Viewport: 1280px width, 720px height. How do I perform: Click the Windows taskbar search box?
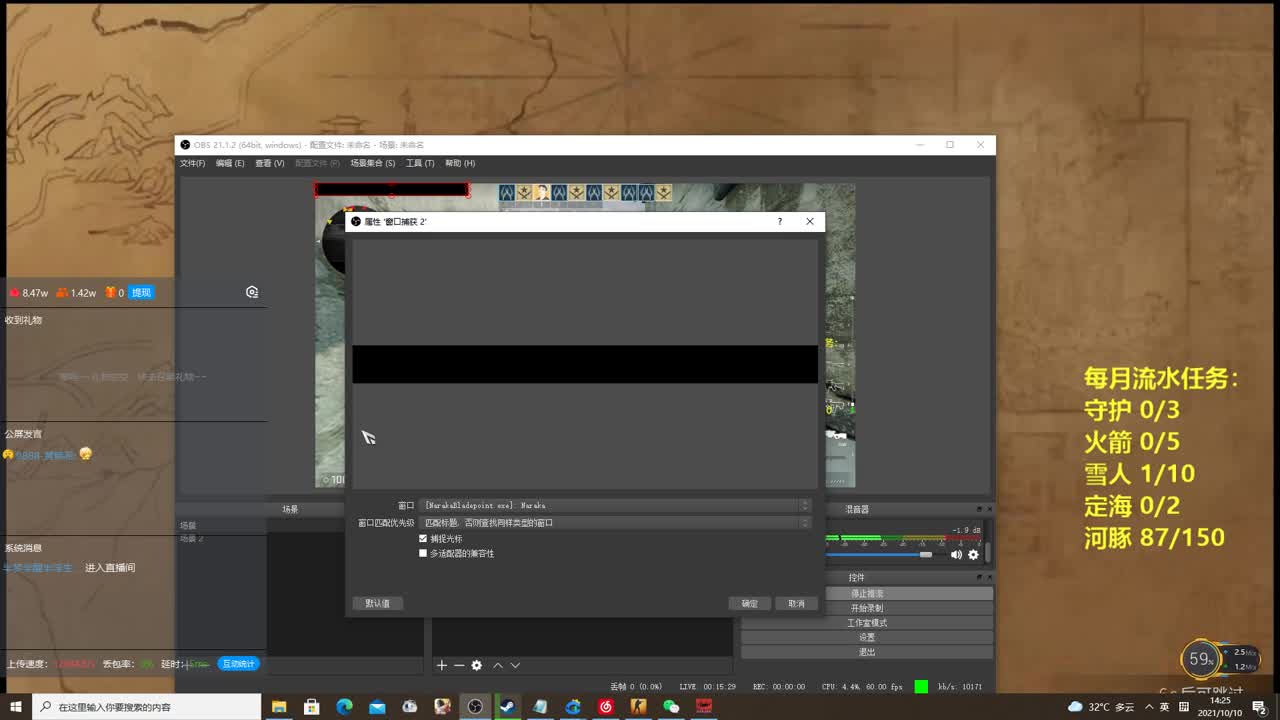coord(147,707)
